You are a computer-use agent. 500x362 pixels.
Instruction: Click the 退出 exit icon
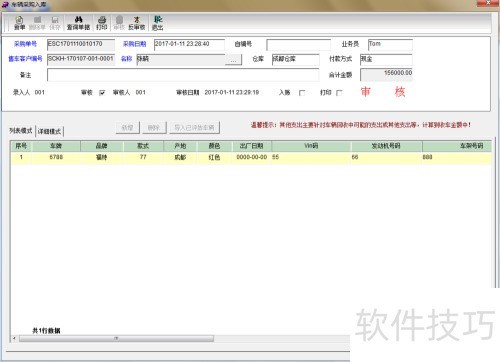point(157,23)
